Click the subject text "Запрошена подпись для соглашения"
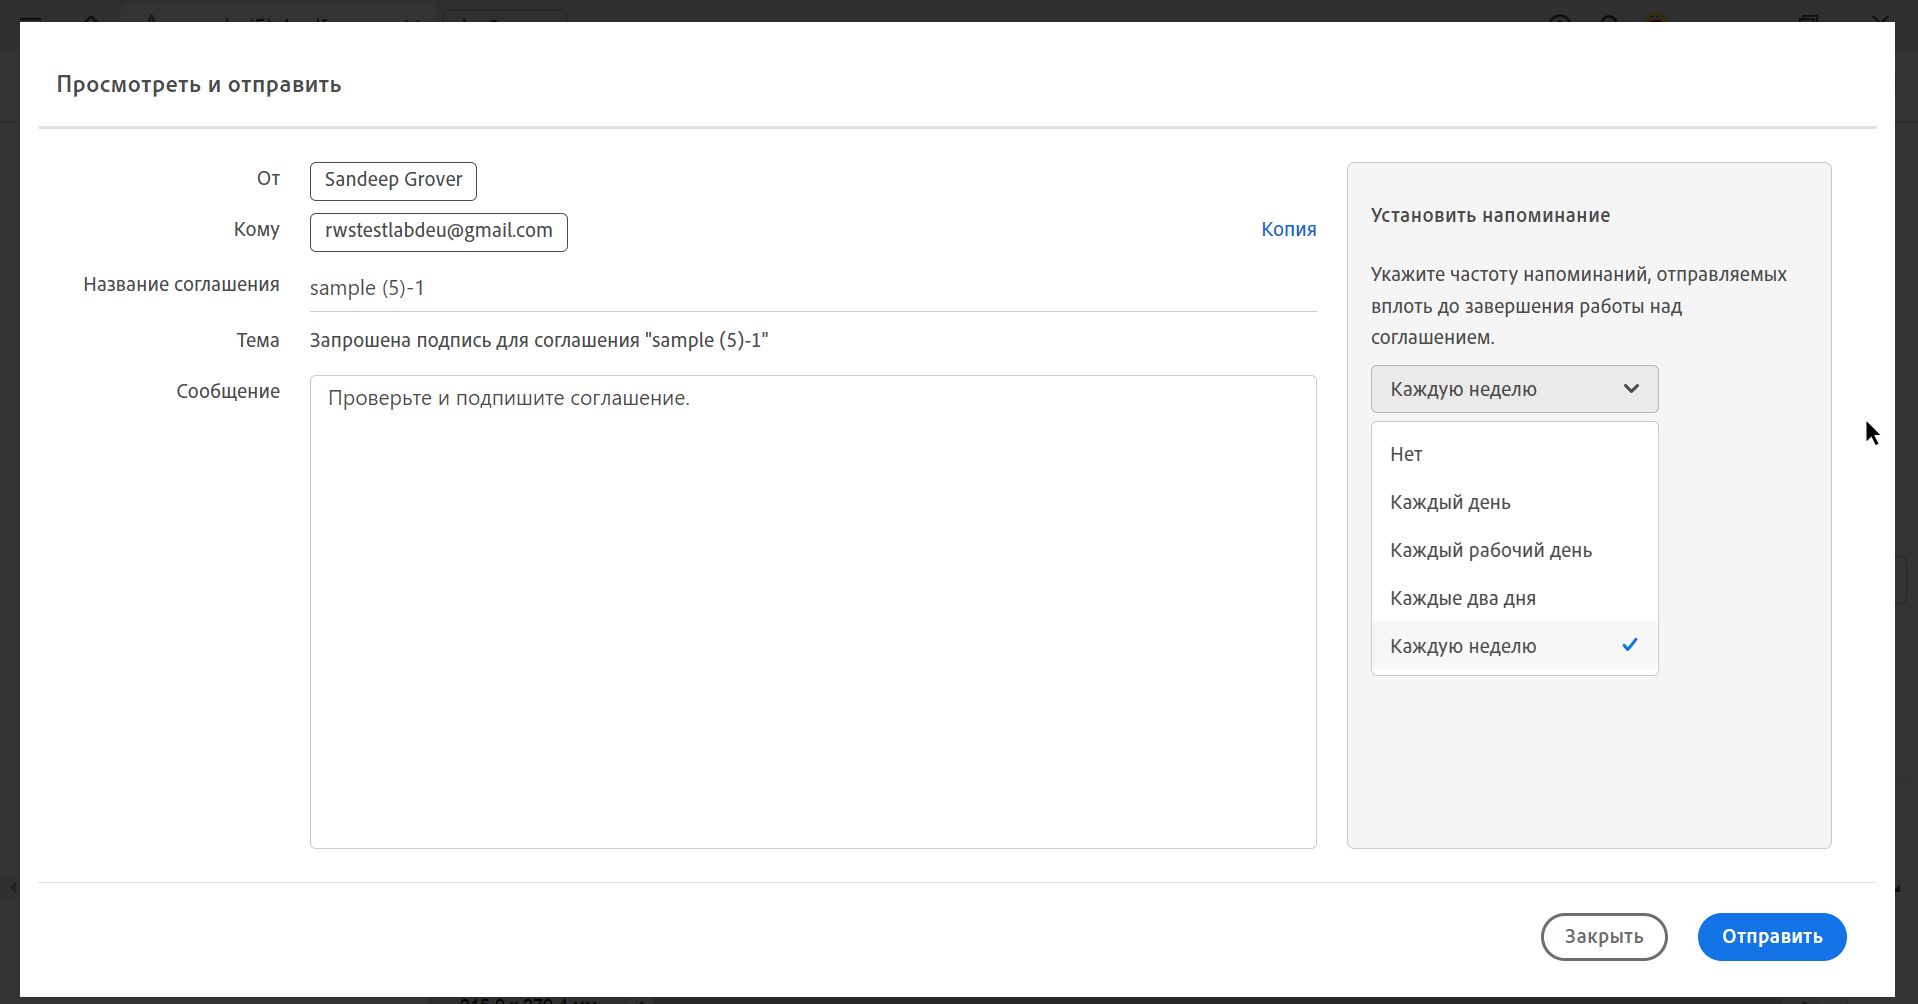This screenshot has width=1918, height=1004. (475, 340)
